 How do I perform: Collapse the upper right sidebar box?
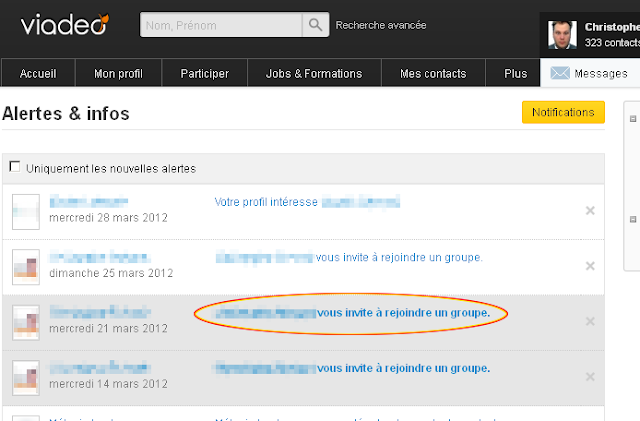633,119
